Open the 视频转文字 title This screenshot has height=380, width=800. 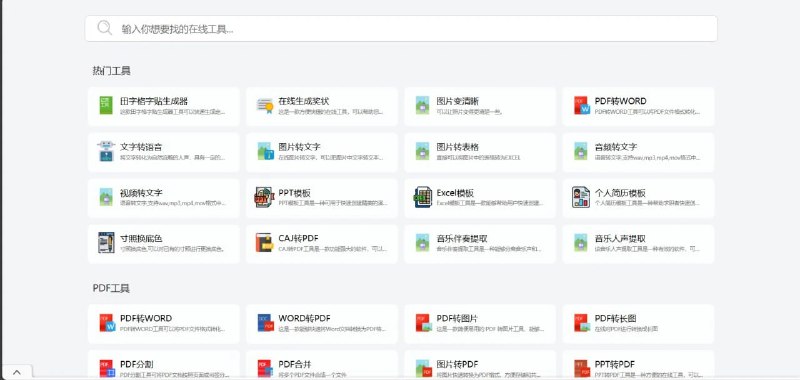coord(141,193)
